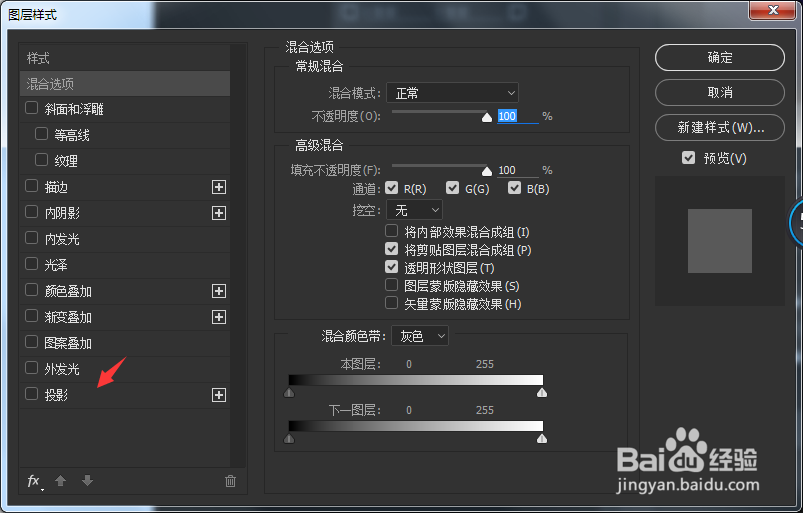
Task: Enable the 等高线 checkbox
Action: point(41,134)
